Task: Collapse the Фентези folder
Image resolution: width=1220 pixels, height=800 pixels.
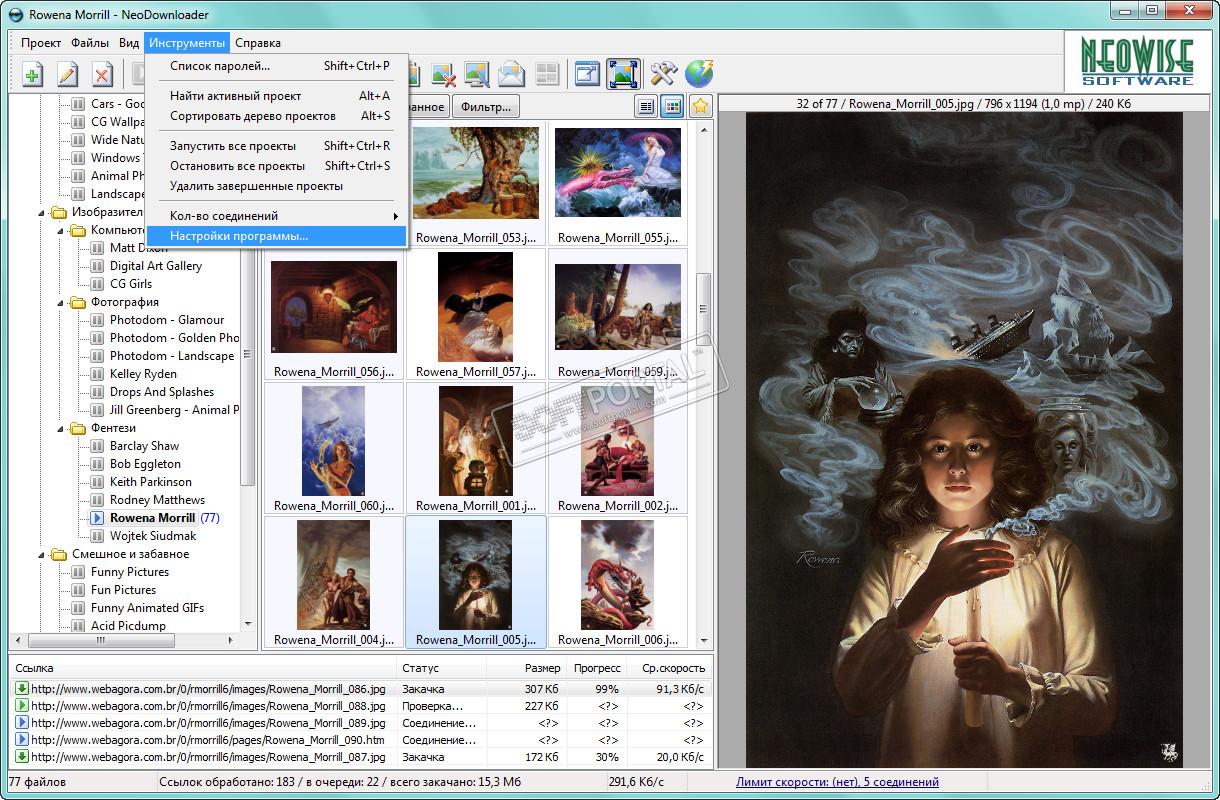Action: click(61, 428)
